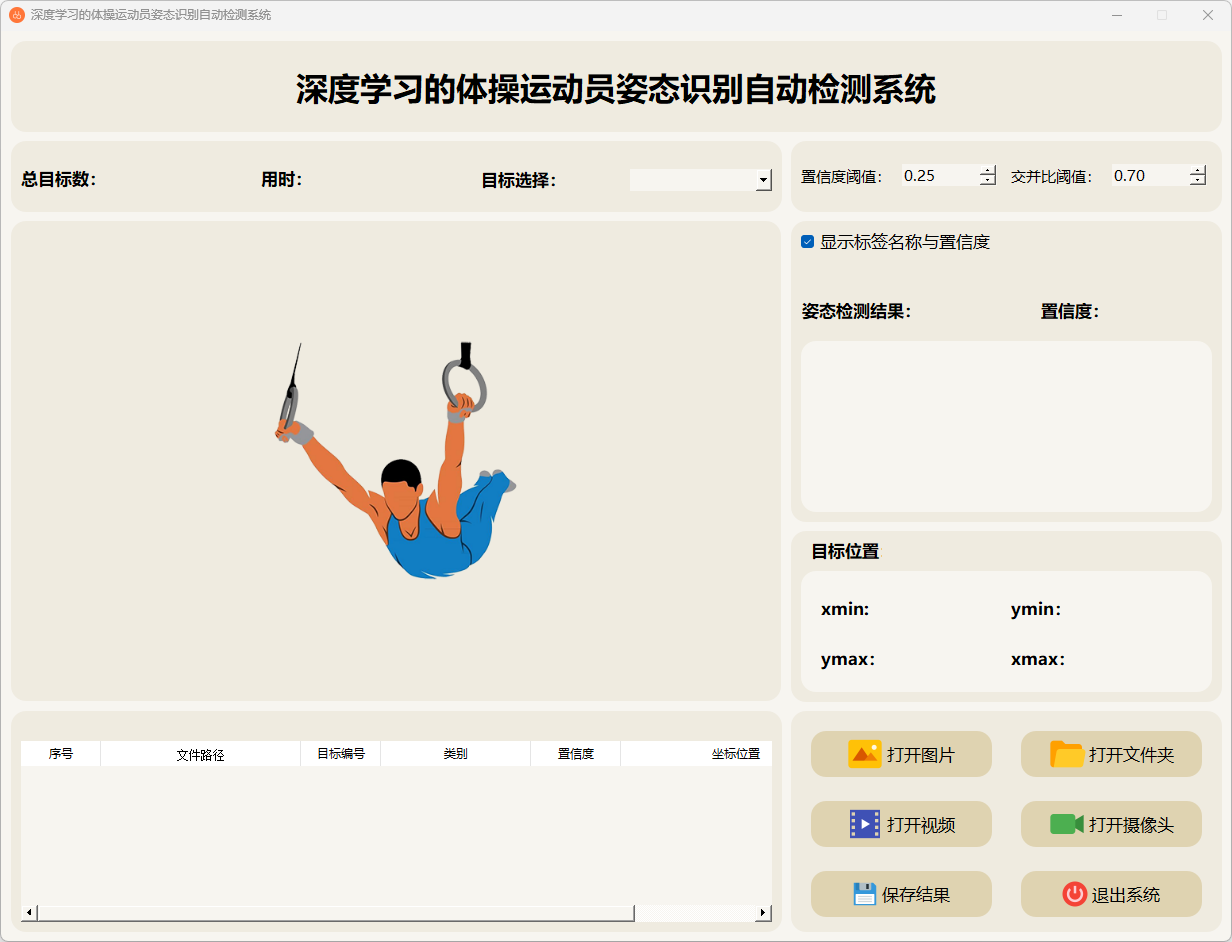This screenshot has height=942, width=1232.
Task: Click the yellow folder icon for Open Folder
Action: tap(1067, 754)
